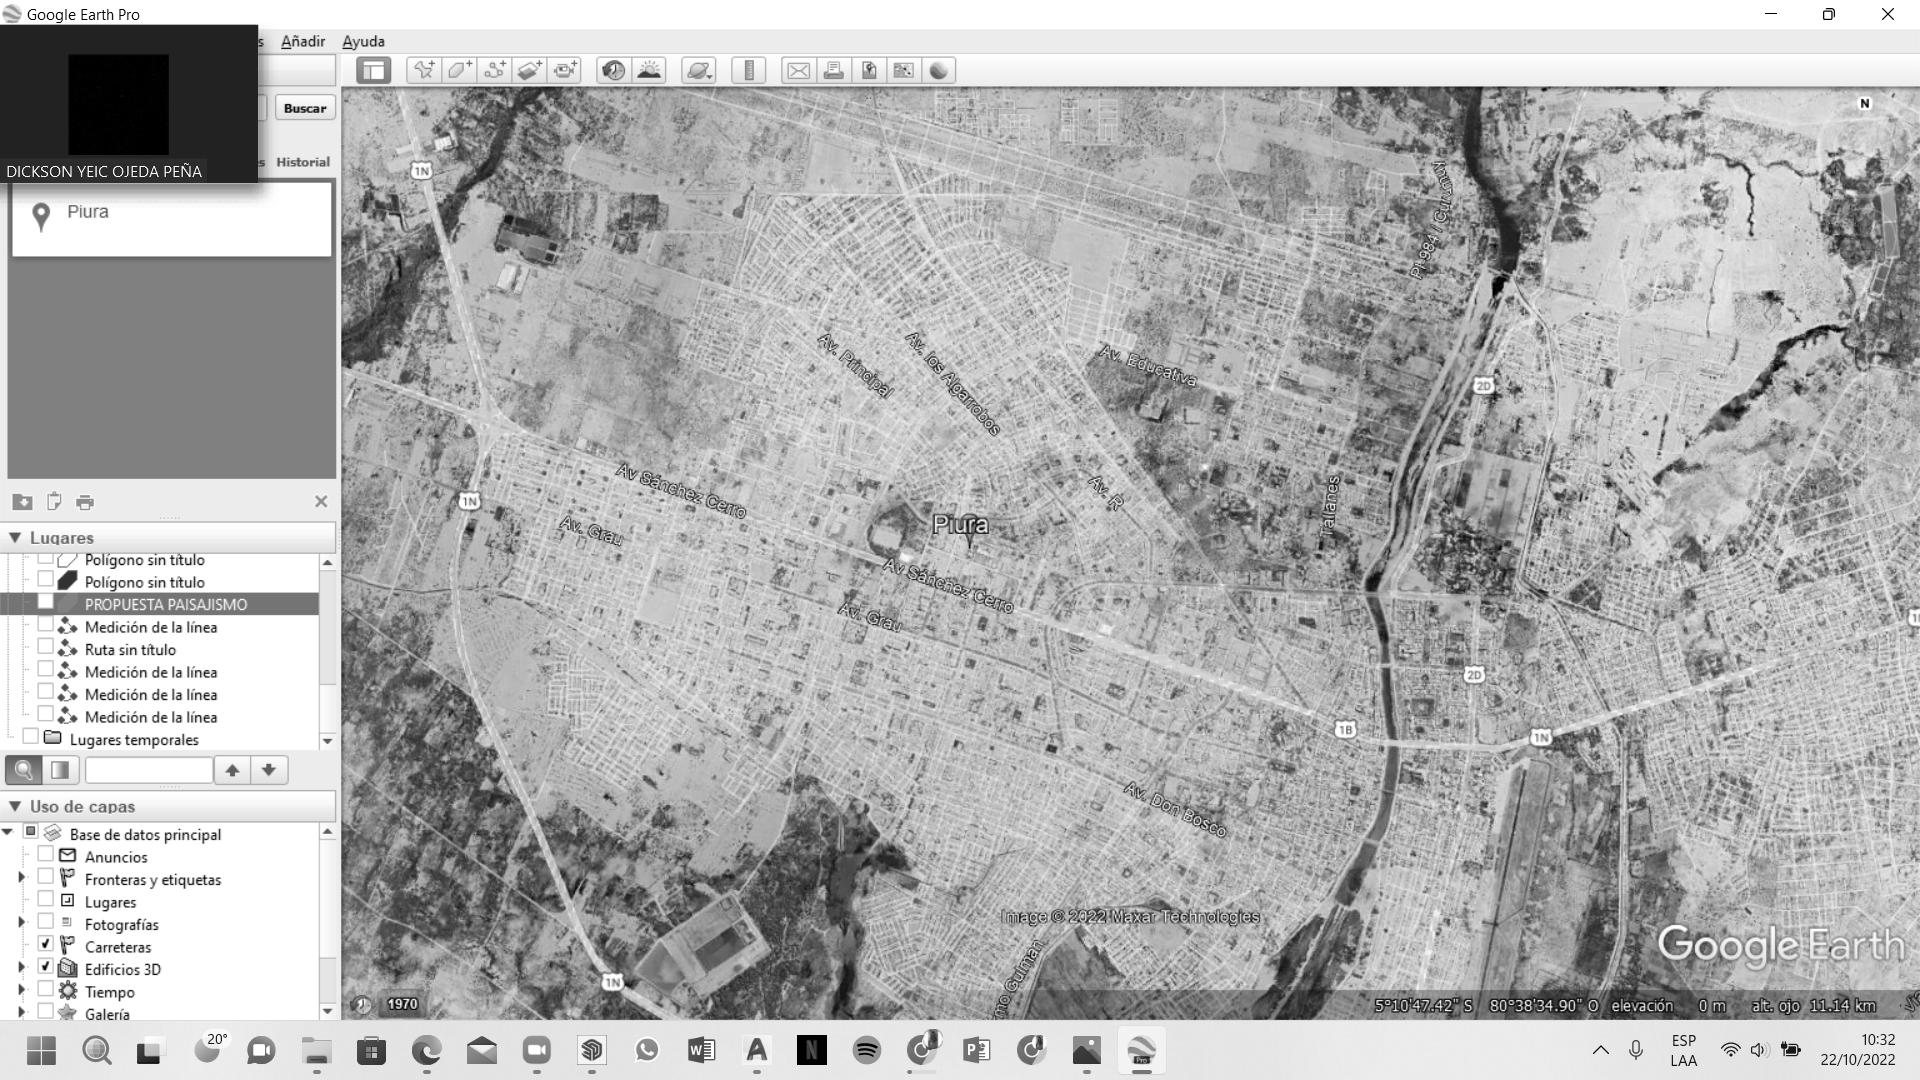This screenshot has width=1920, height=1080.
Task: Toggle the sidebar visibility button
Action: tap(373, 70)
